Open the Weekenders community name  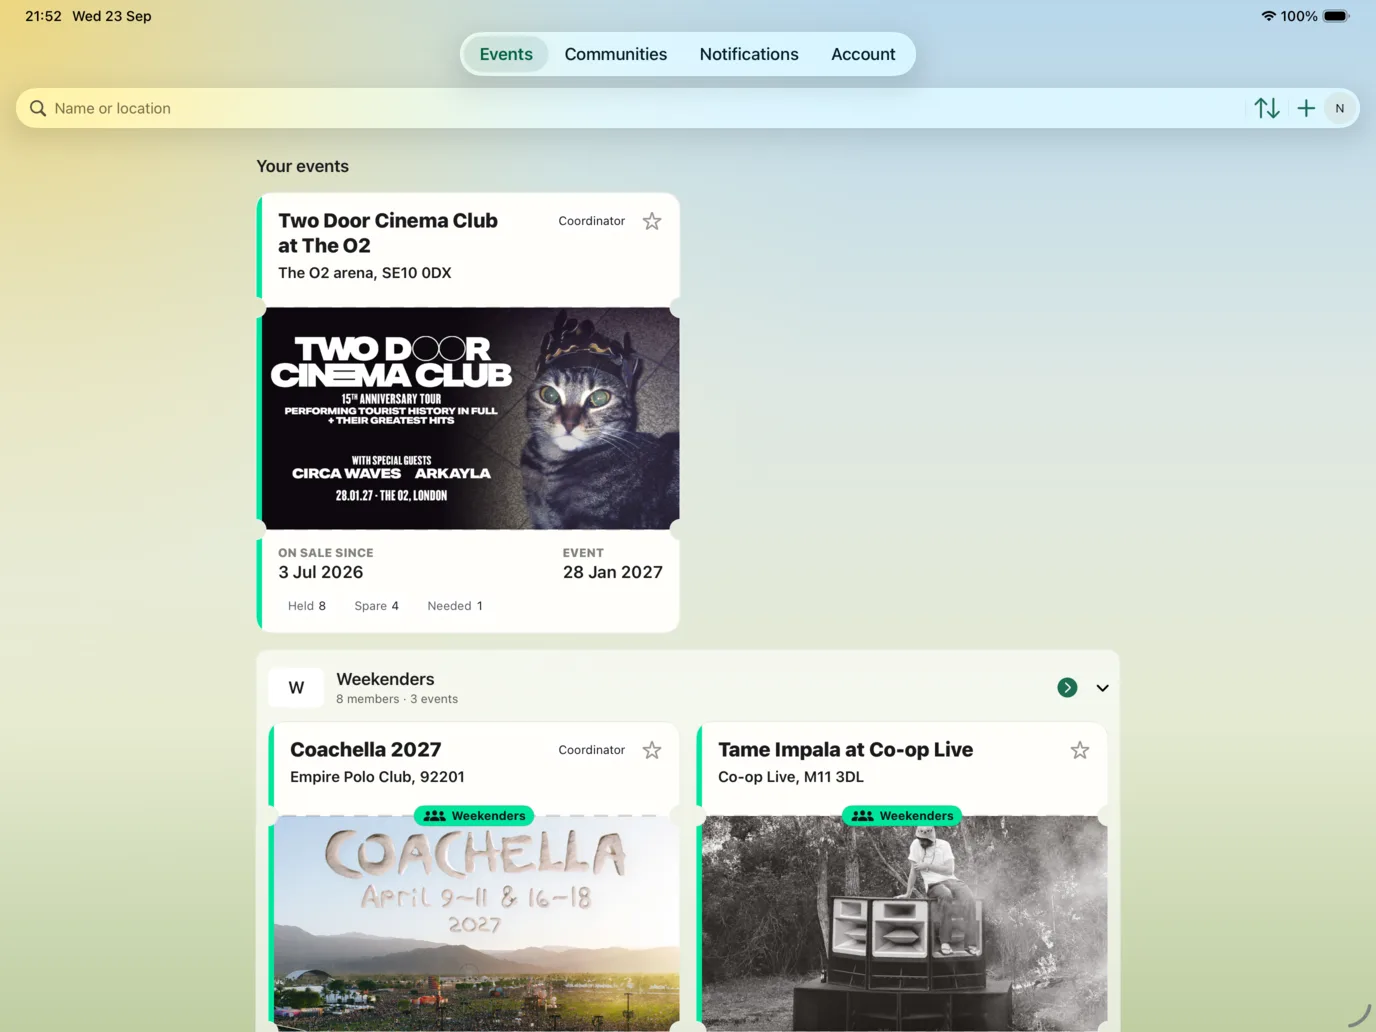[385, 679]
